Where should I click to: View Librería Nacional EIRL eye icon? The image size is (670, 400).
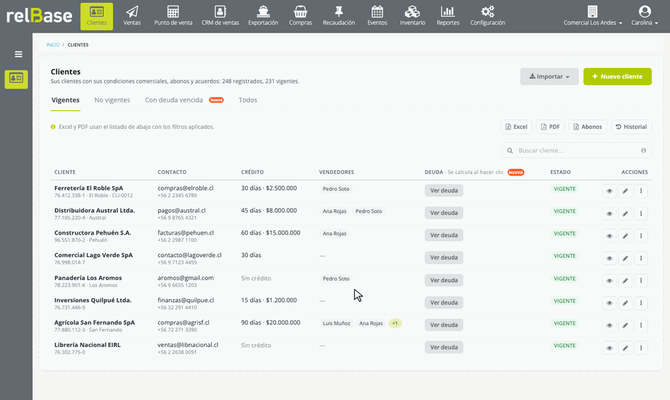(609, 348)
